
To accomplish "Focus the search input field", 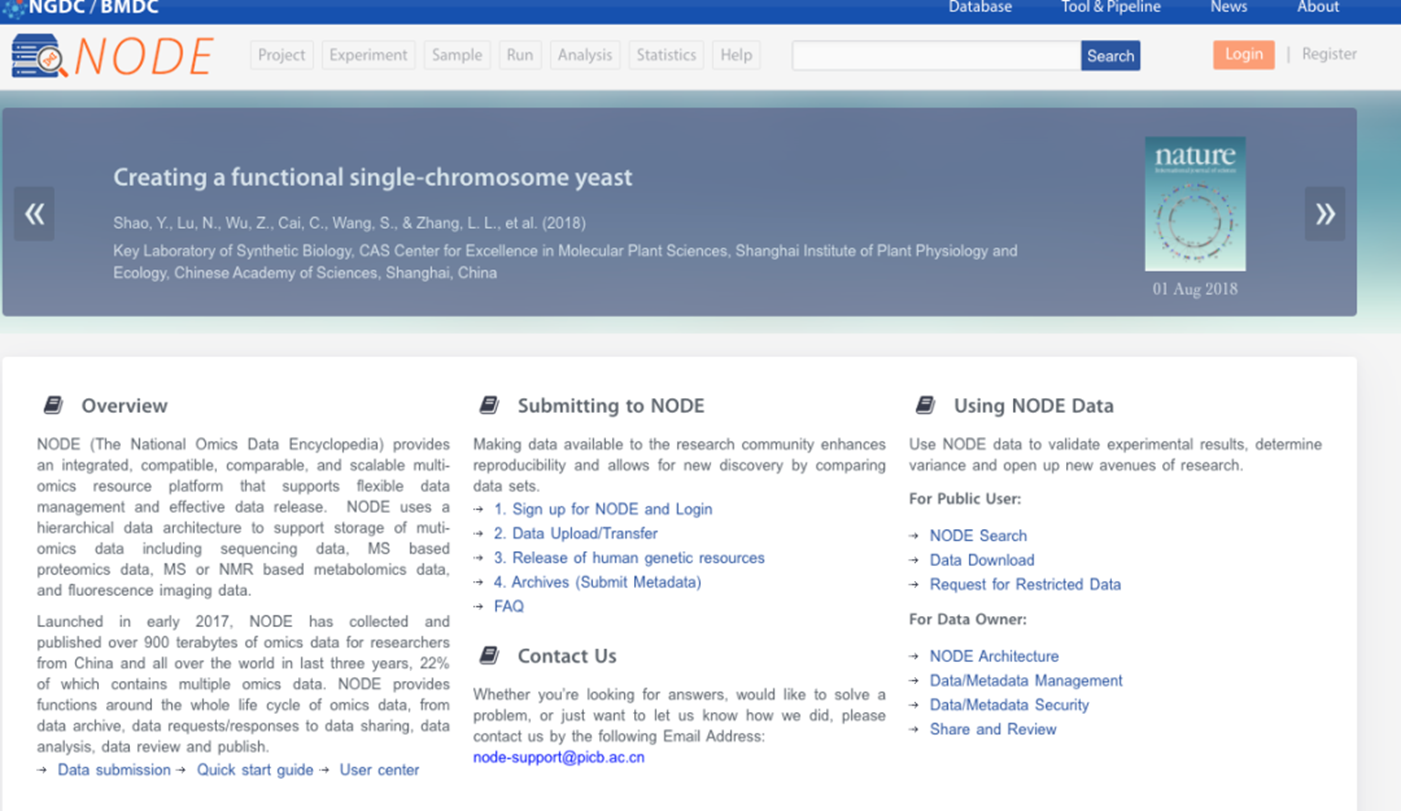I will [936, 56].
